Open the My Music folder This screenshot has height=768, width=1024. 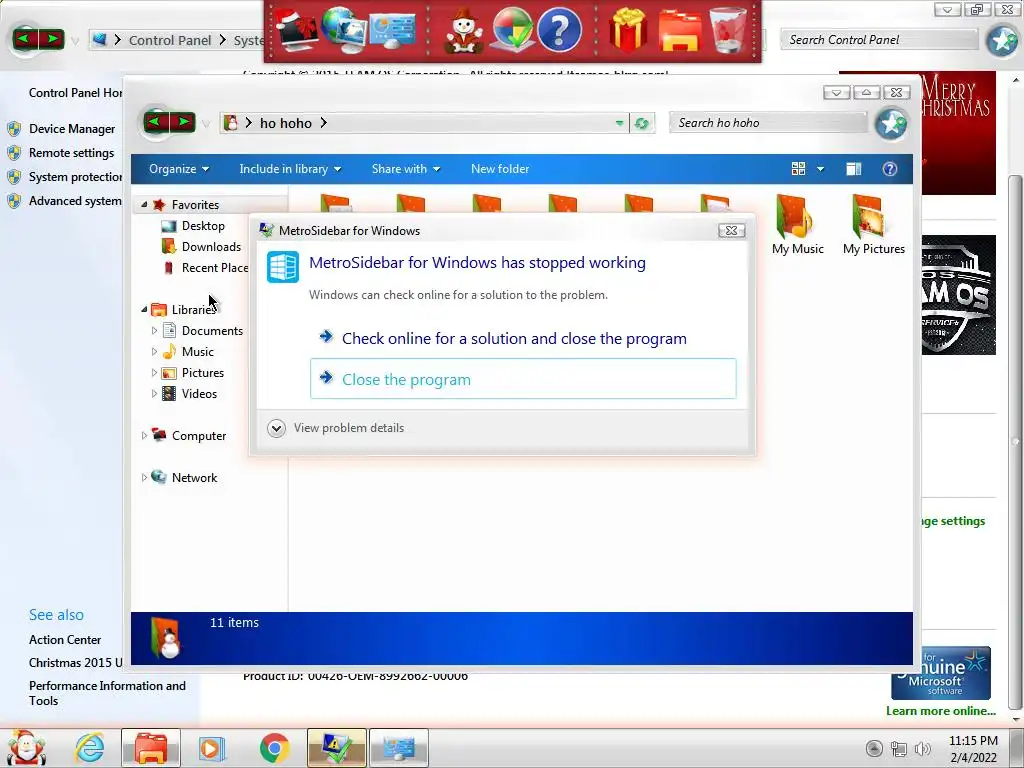click(x=797, y=225)
